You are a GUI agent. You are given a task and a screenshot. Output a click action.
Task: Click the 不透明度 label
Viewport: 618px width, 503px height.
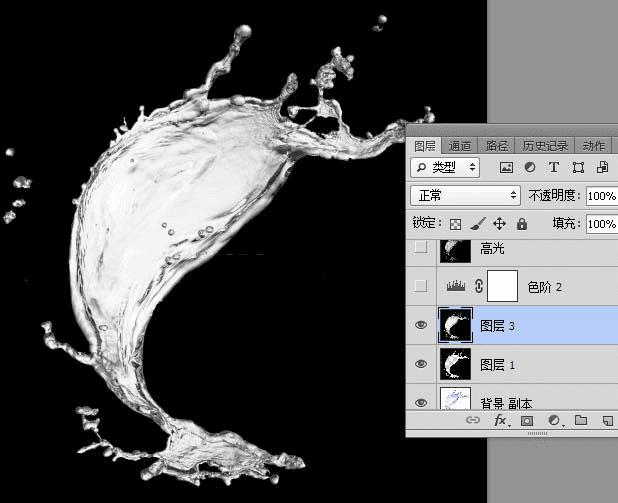point(554,196)
